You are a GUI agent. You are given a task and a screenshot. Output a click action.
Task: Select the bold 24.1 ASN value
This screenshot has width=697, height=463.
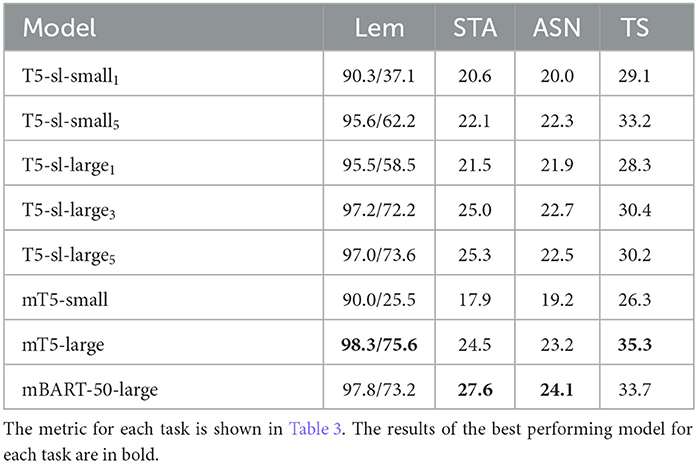[x=557, y=390]
